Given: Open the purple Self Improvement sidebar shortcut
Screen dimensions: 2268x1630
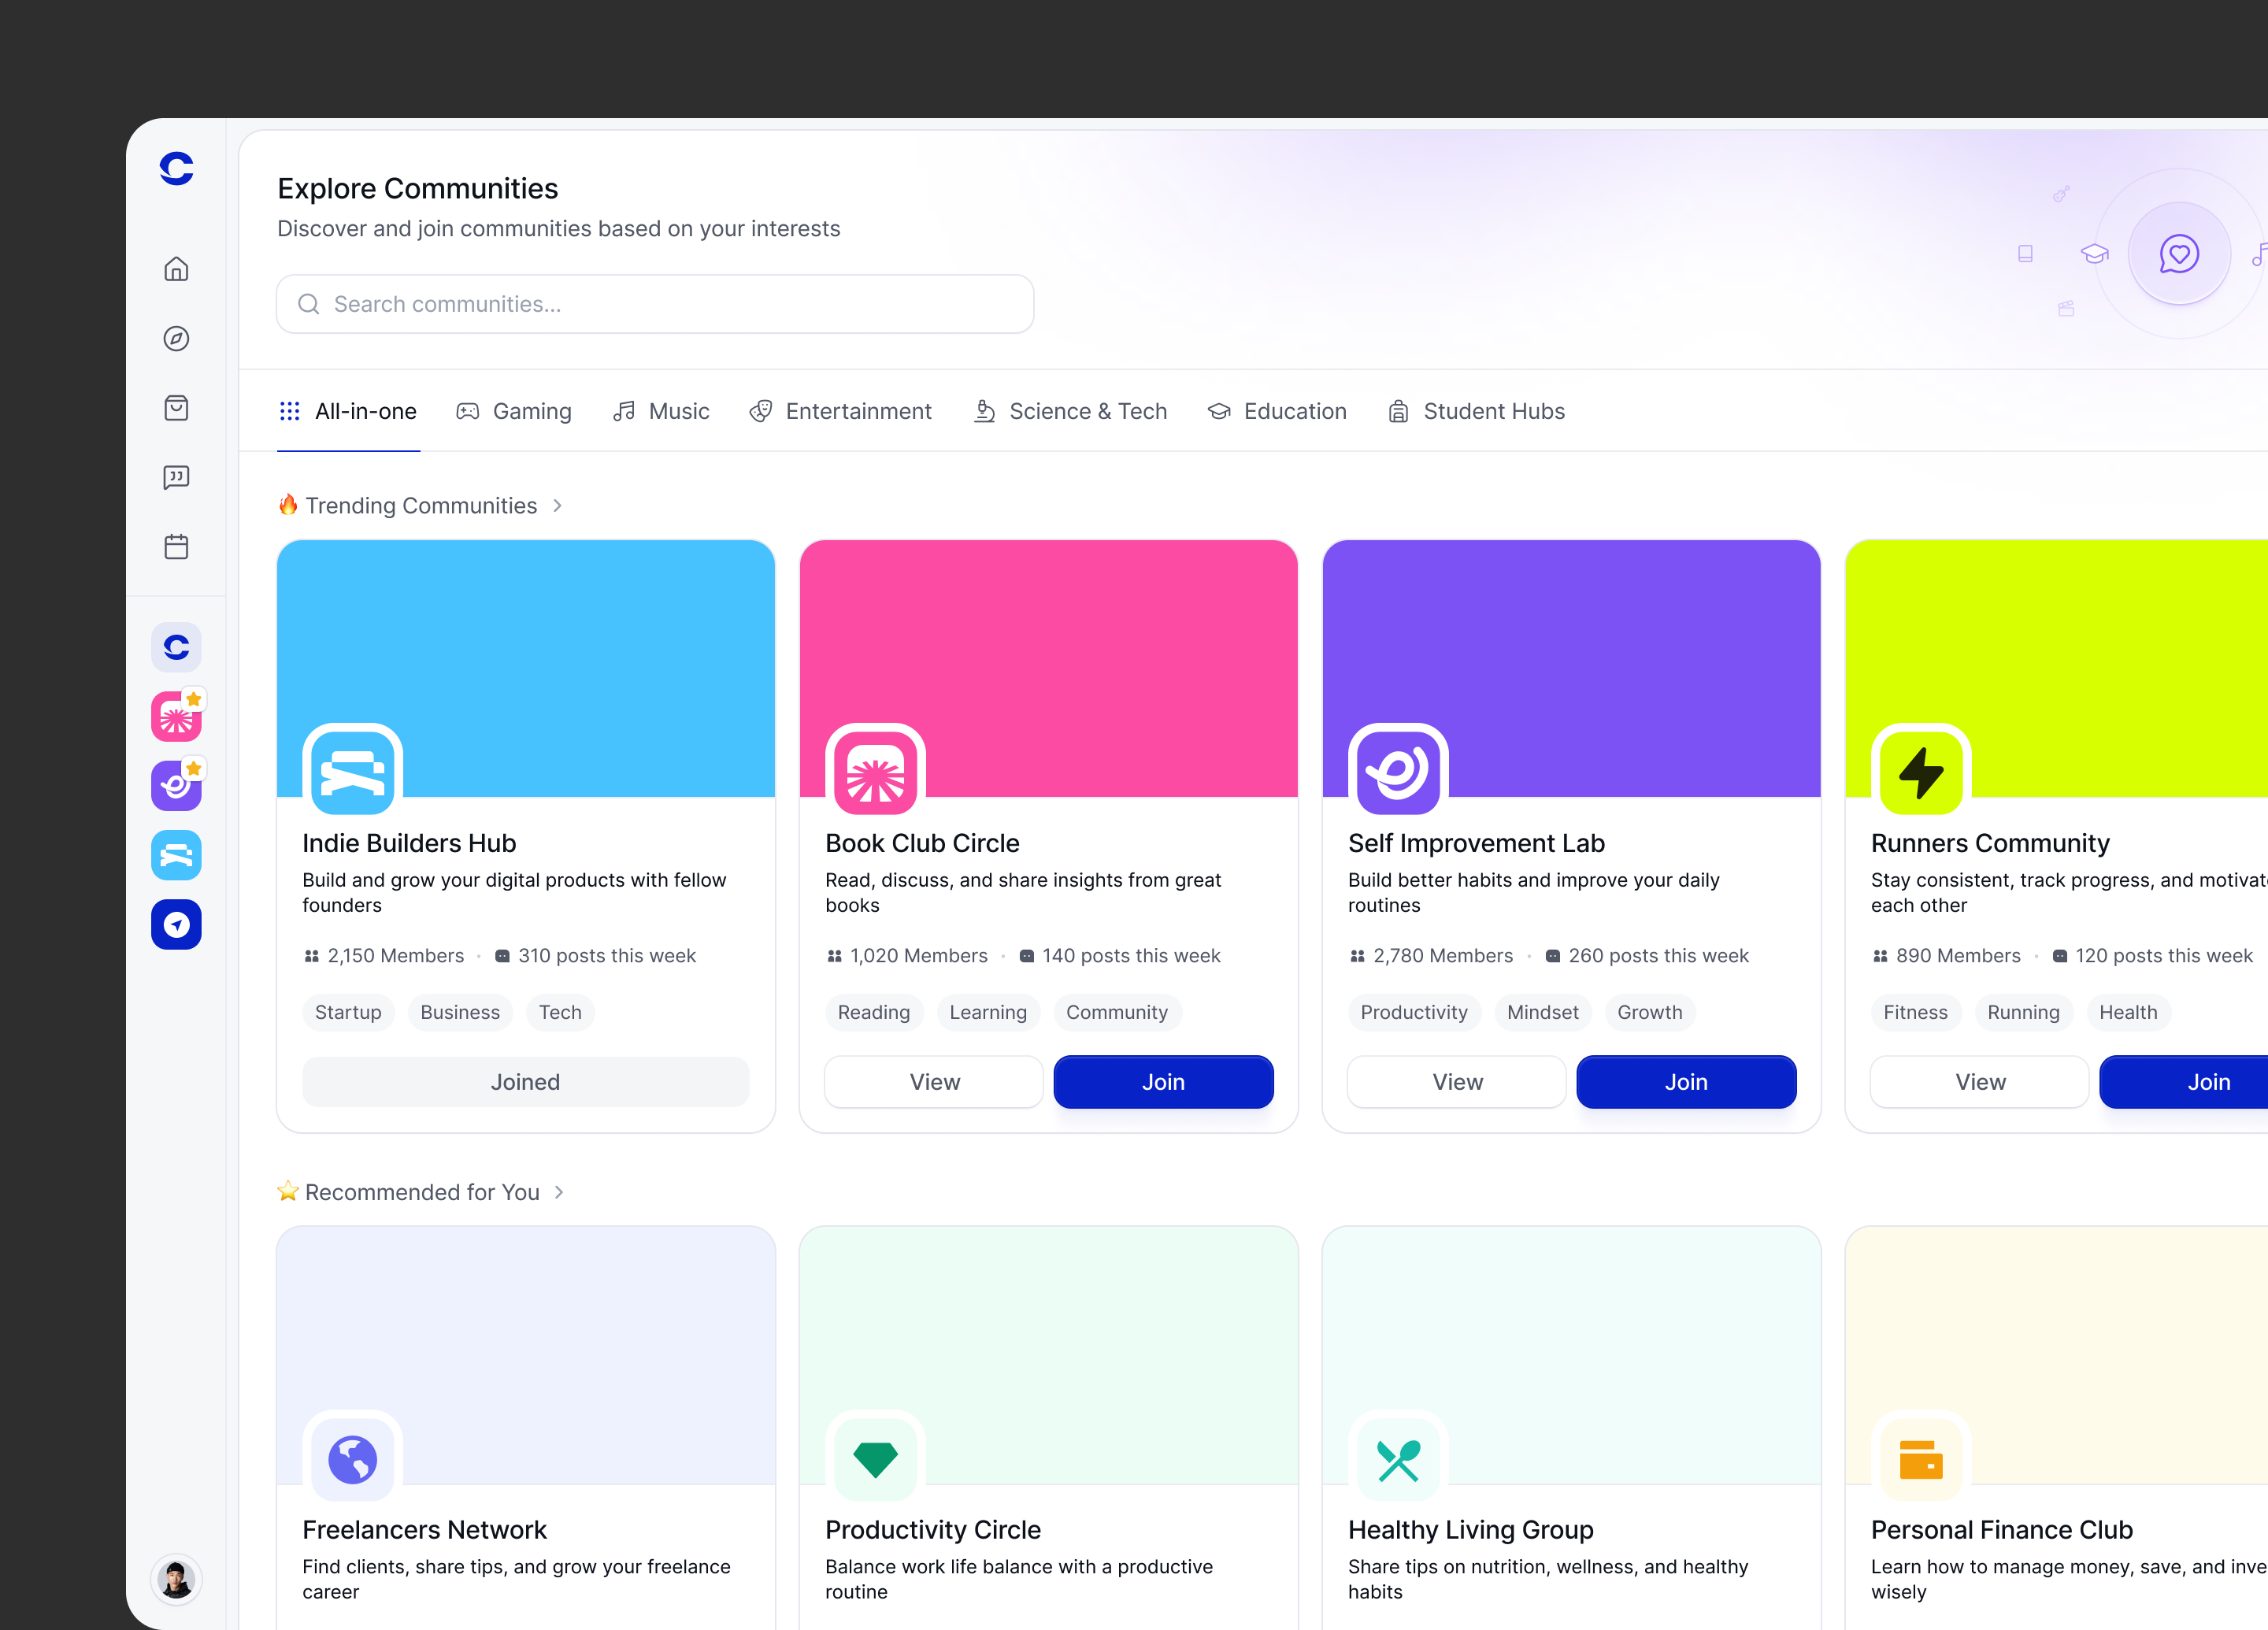Looking at the screenshot, I should [176, 786].
